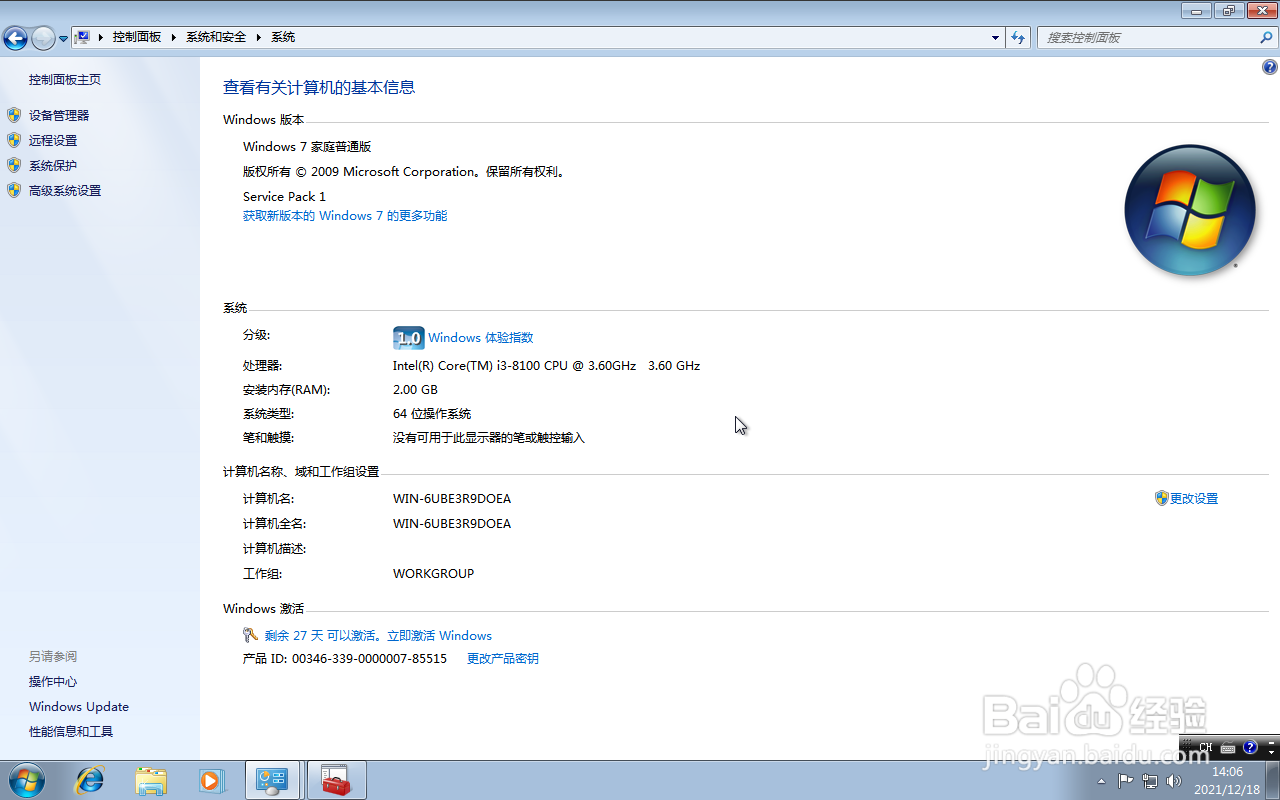
Task: Open the address bar history dropdown
Action: 995,37
